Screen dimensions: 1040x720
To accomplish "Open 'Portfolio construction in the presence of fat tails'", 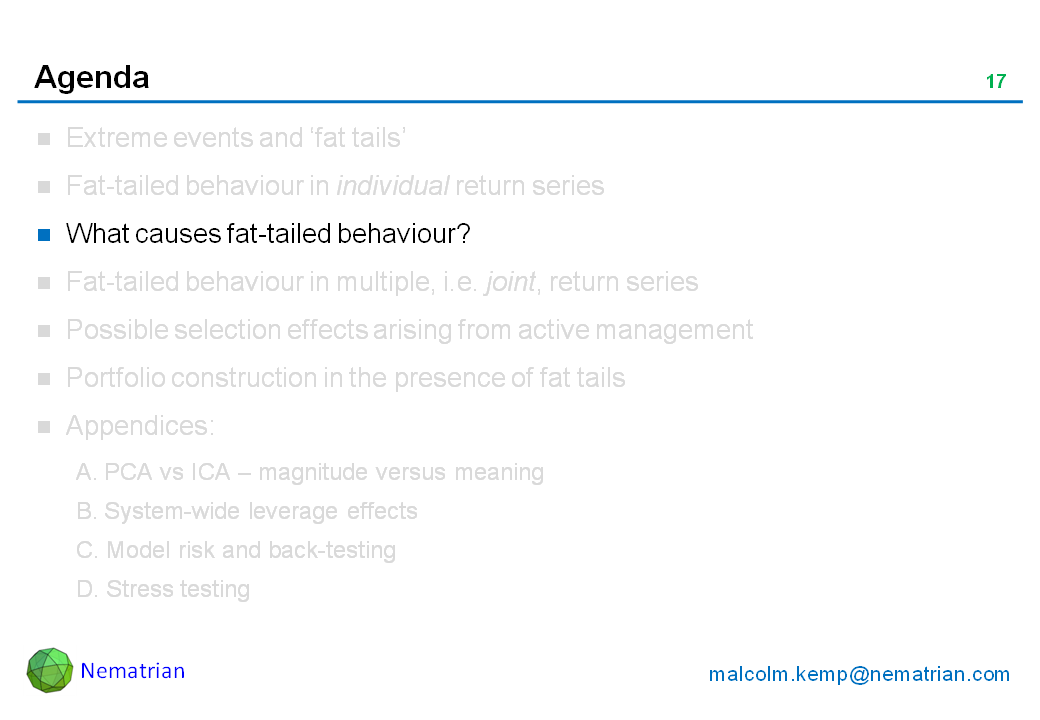I will (x=345, y=378).
